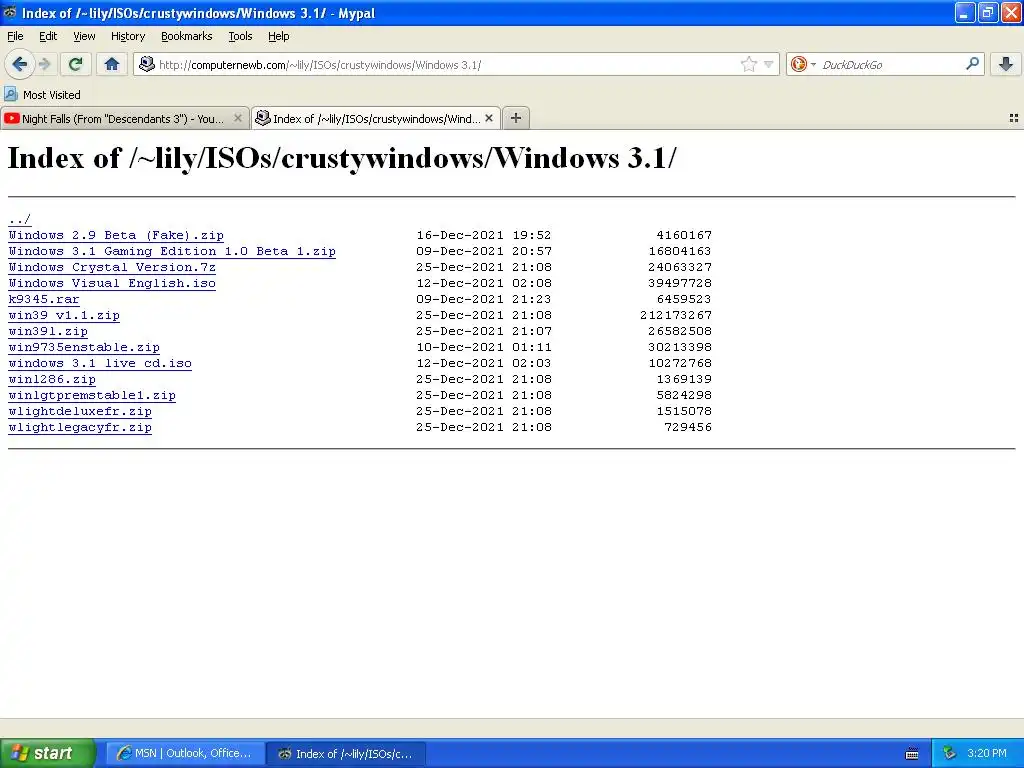Viewport: 1024px width, 768px height.
Task: Click the on-screen keyboard taskbar icon
Action: (x=912, y=754)
